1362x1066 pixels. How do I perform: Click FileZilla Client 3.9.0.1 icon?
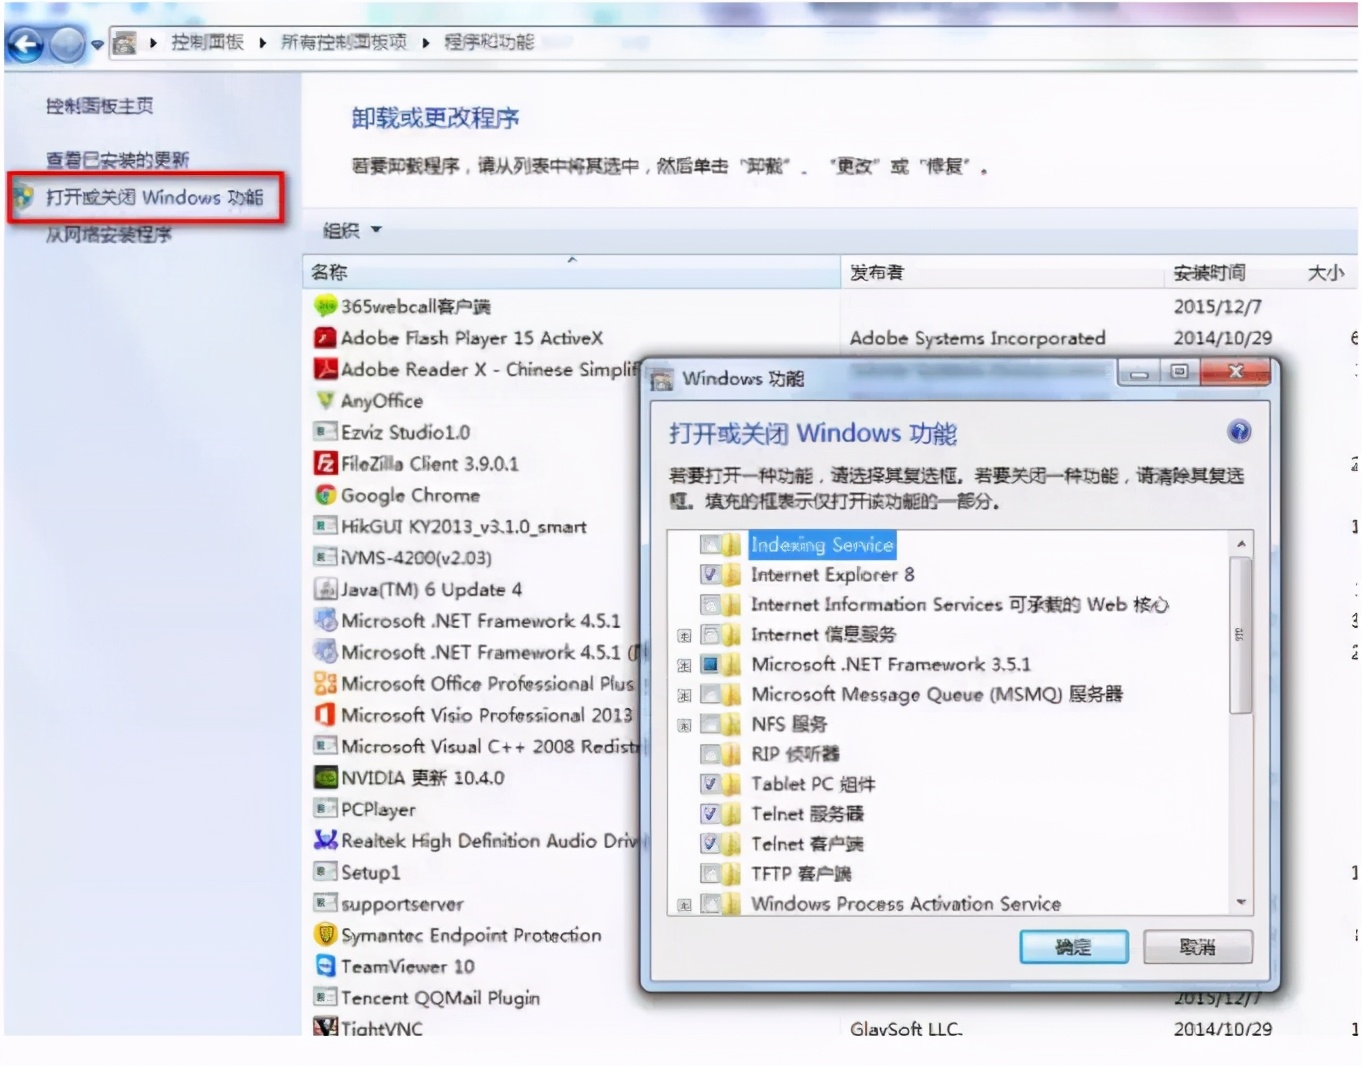coord(325,463)
